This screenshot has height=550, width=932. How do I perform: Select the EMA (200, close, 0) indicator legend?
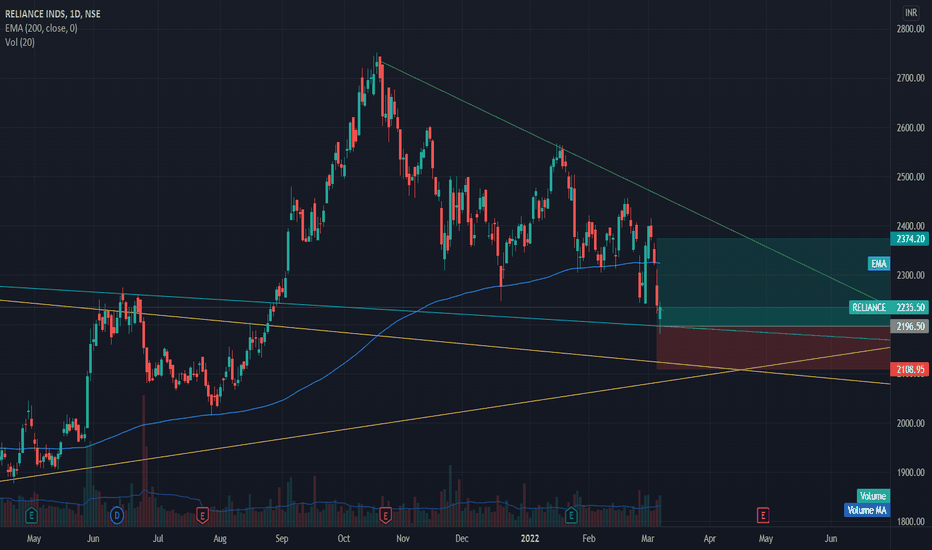pyautogui.click(x=41, y=28)
